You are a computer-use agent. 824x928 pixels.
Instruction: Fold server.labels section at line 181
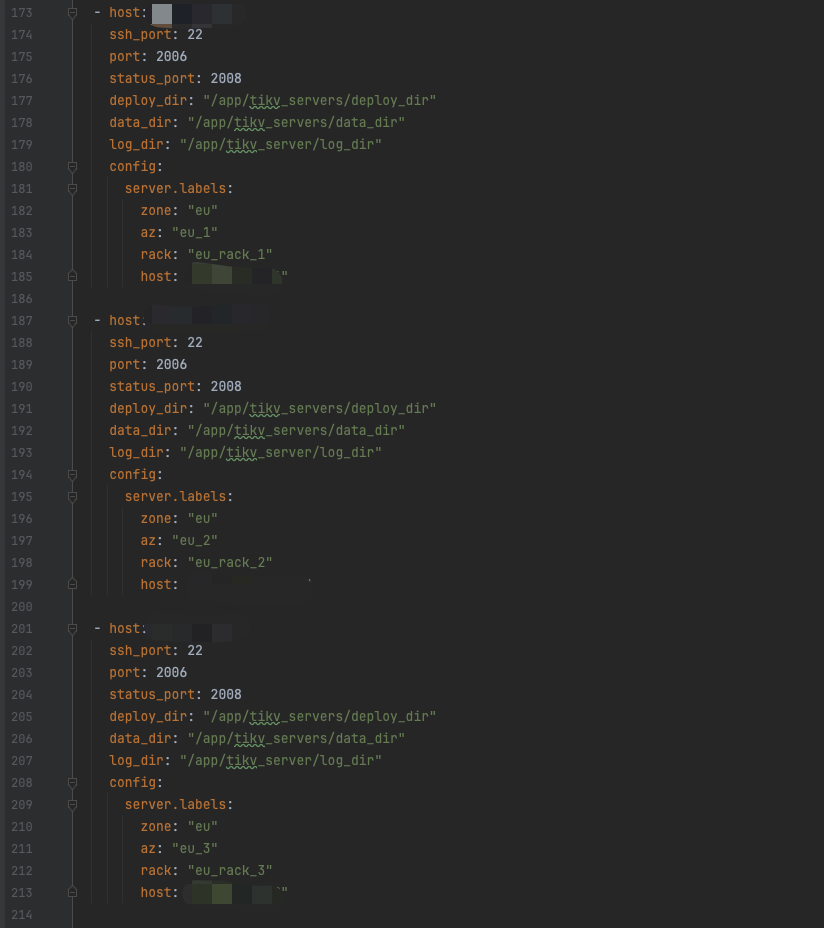click(x=72, y=189)
